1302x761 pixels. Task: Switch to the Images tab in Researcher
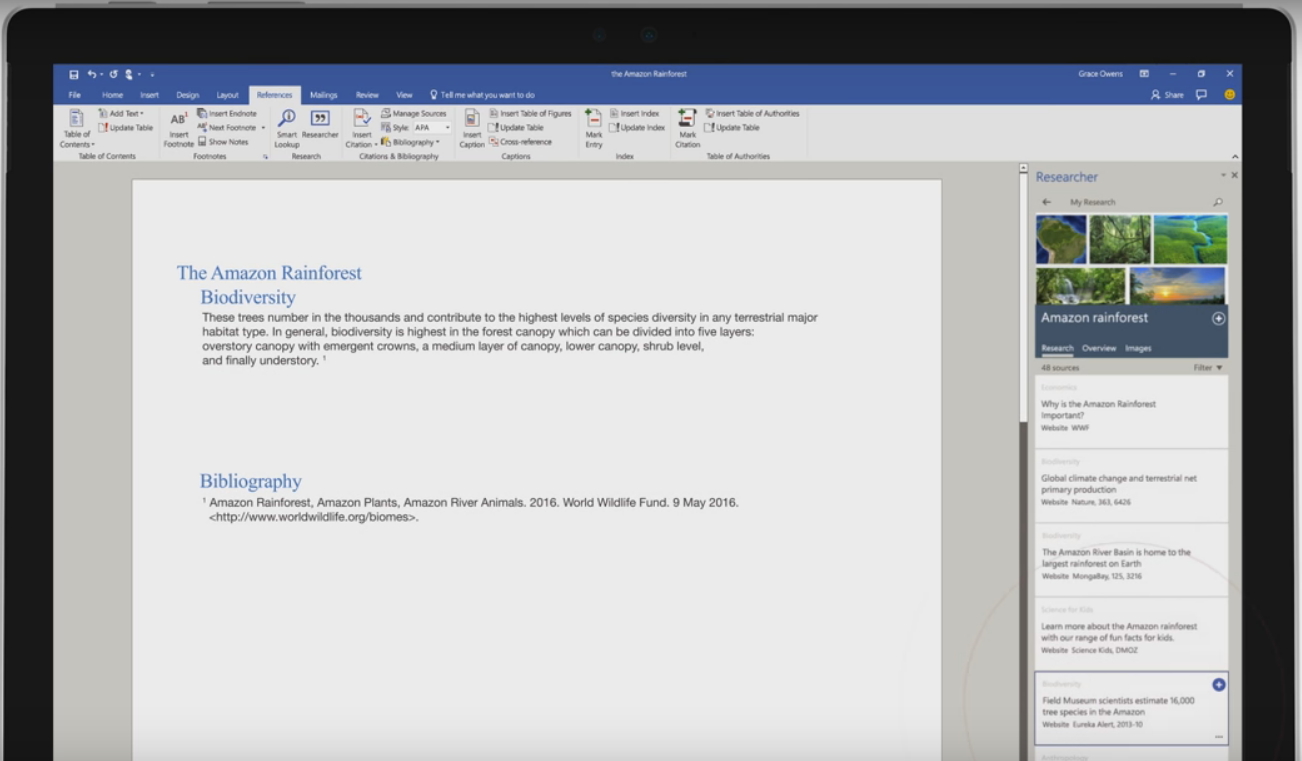[1138, 348]
